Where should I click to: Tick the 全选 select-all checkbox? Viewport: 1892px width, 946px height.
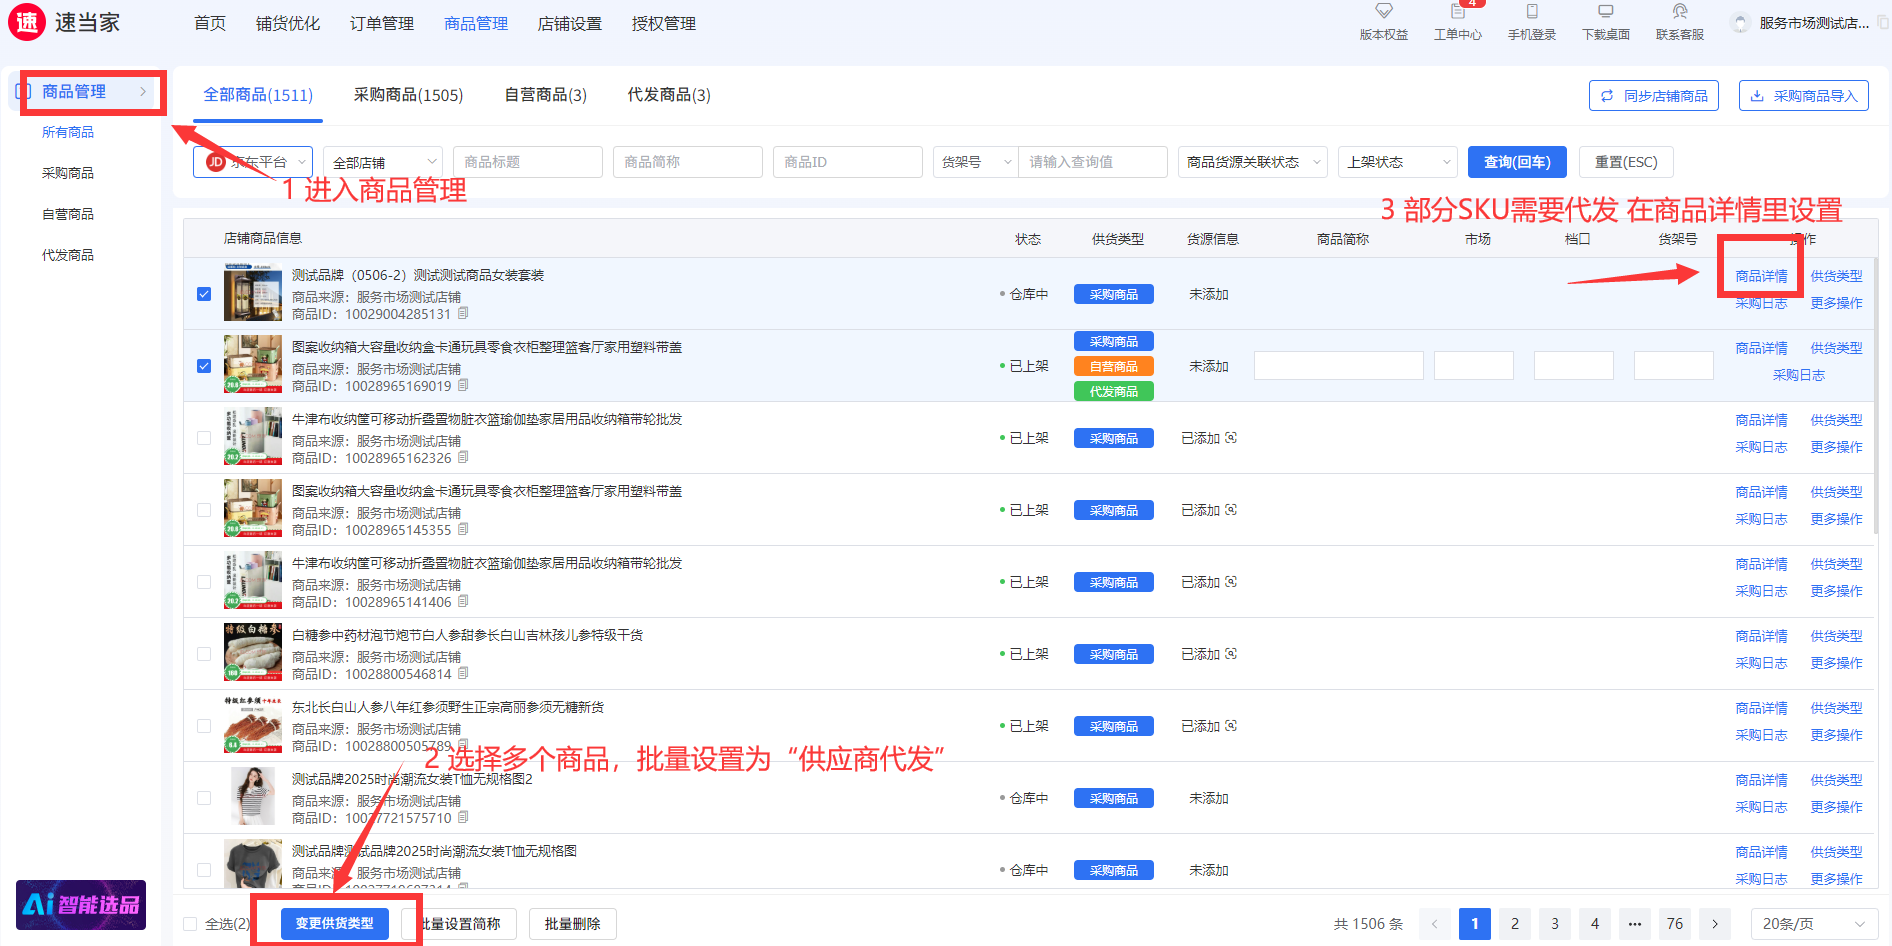[x=190, y=924]
